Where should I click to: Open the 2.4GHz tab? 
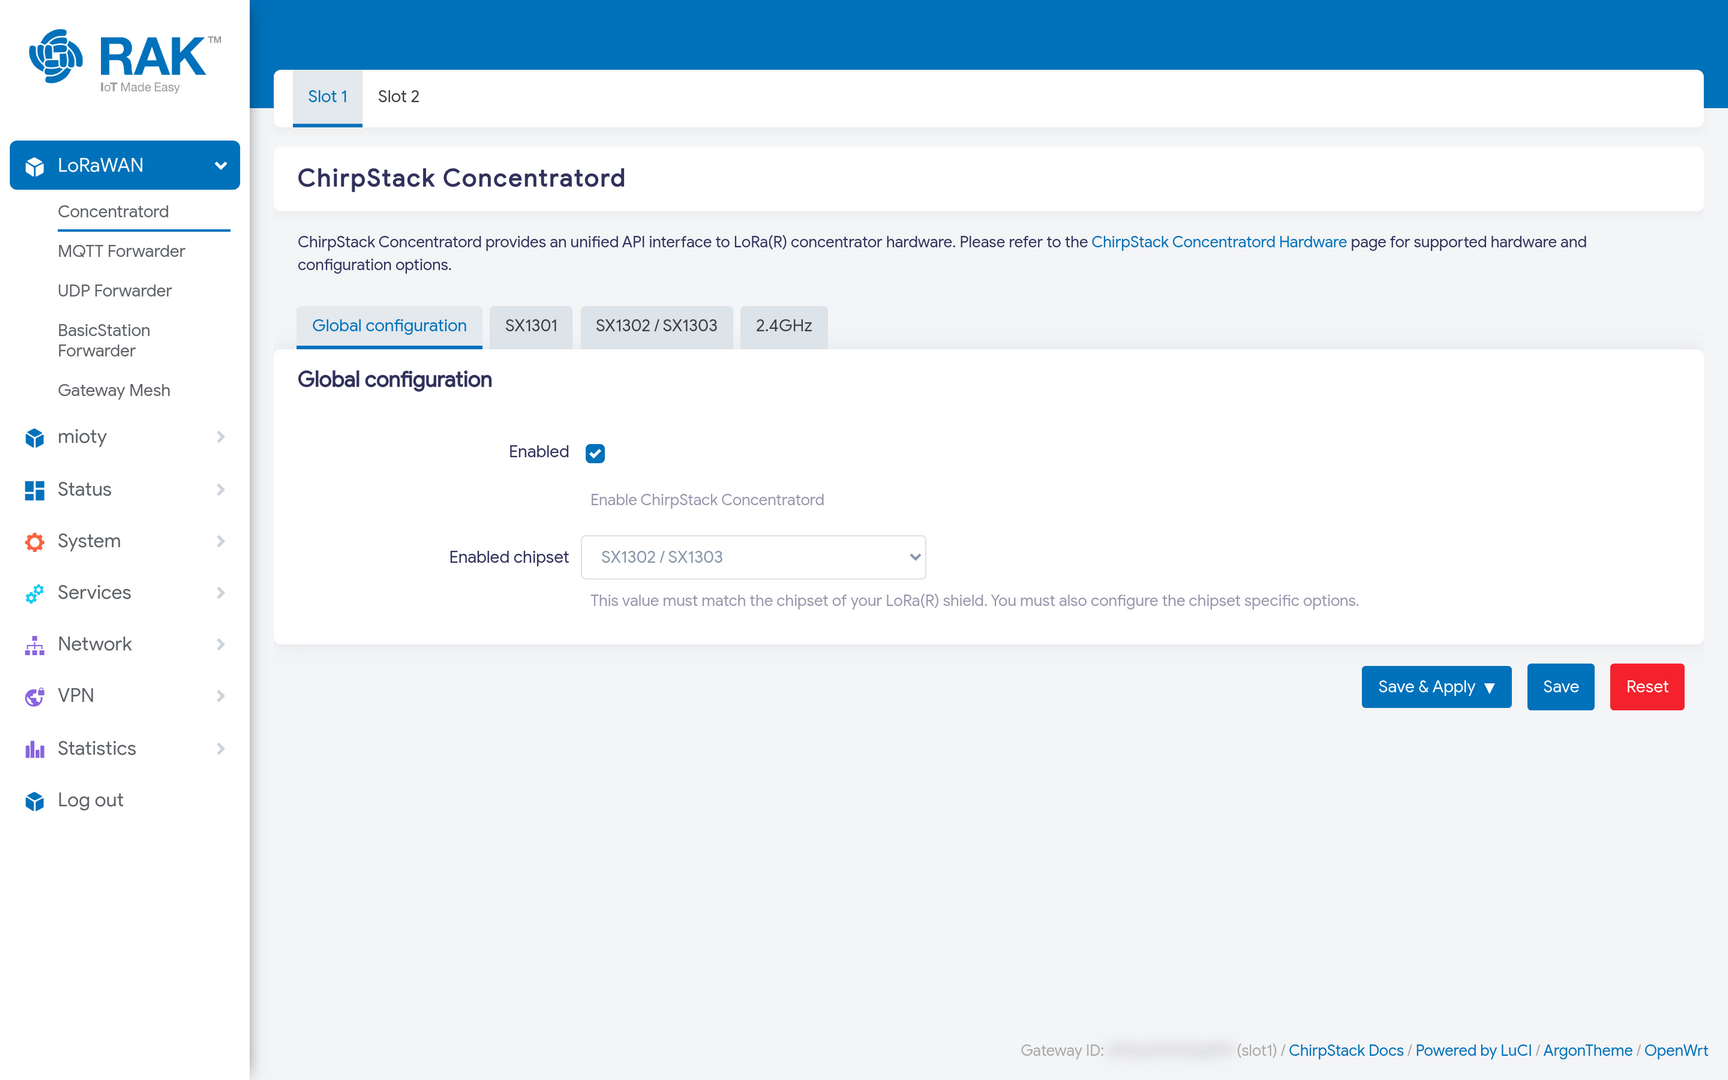(784, 326)
